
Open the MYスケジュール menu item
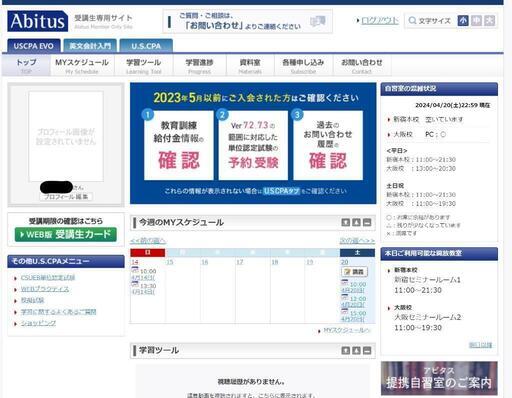[82, 66]
